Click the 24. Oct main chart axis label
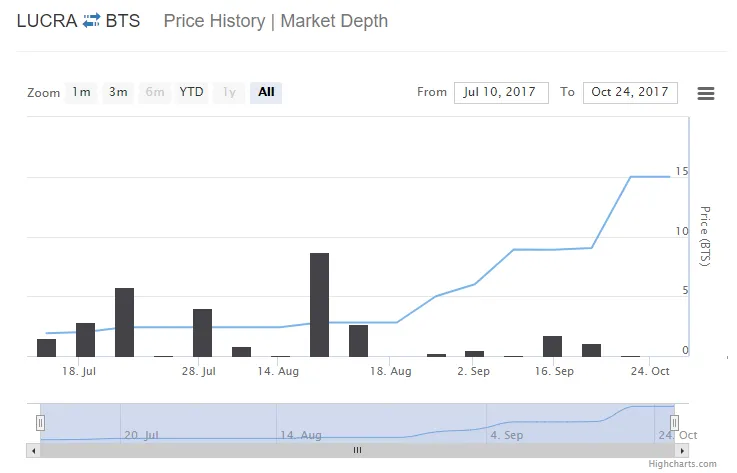This screenshot has height=473, width=737. click(650, 371)
